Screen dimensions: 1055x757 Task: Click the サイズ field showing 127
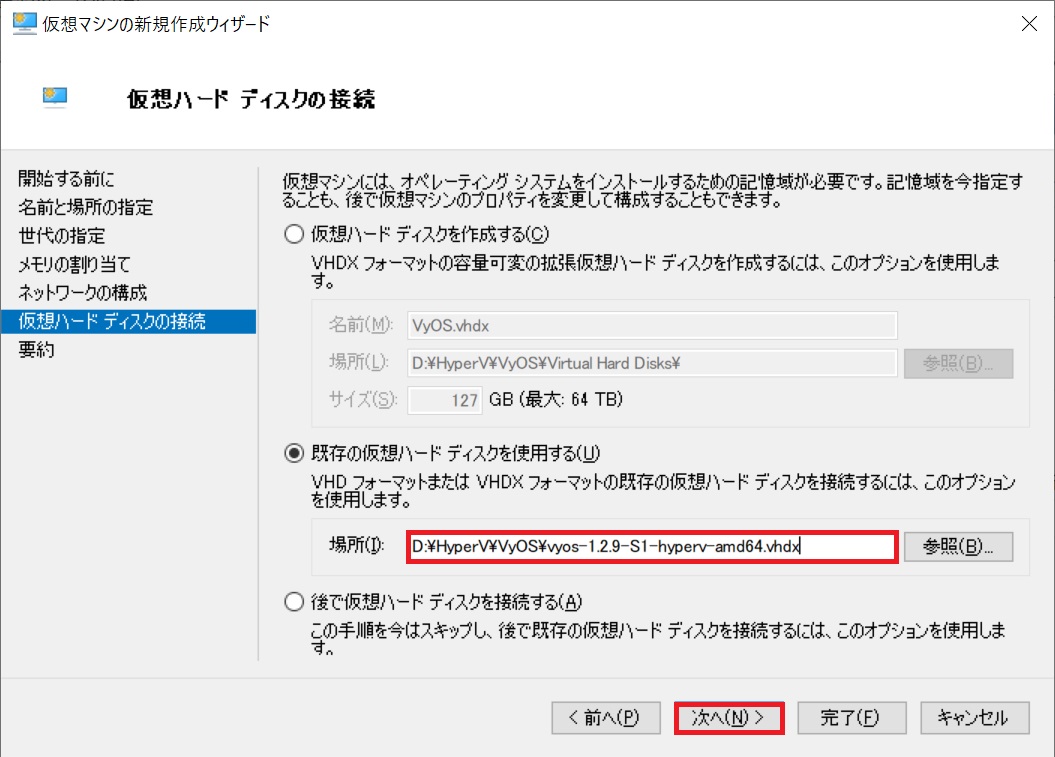[x=445, y=400]
